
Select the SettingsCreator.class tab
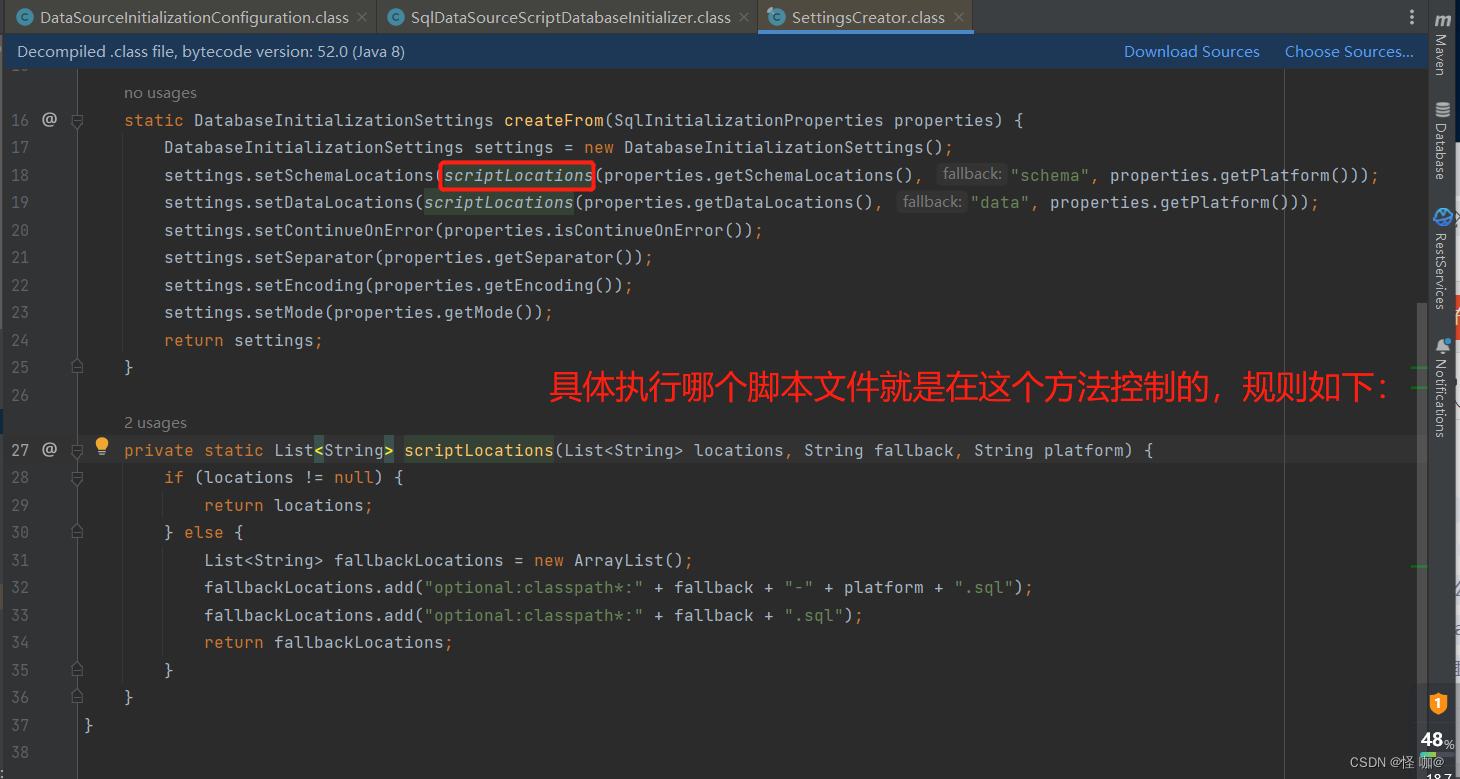click(x=865, y=17)
